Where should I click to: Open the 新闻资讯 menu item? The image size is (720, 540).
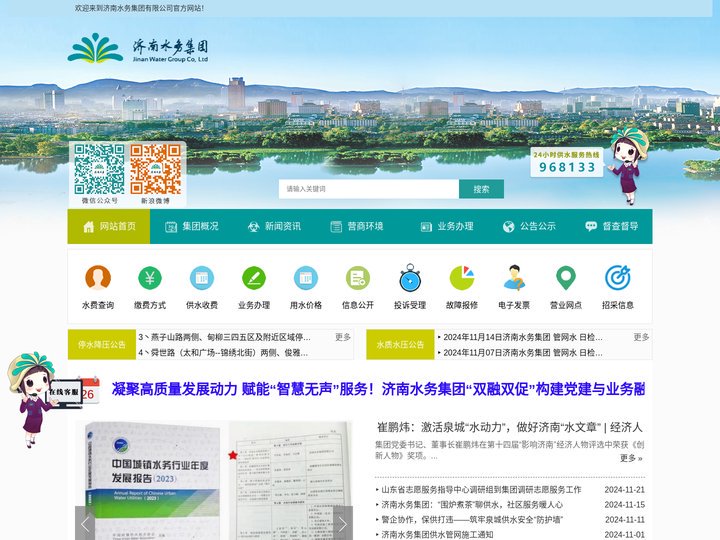[274, 226]
